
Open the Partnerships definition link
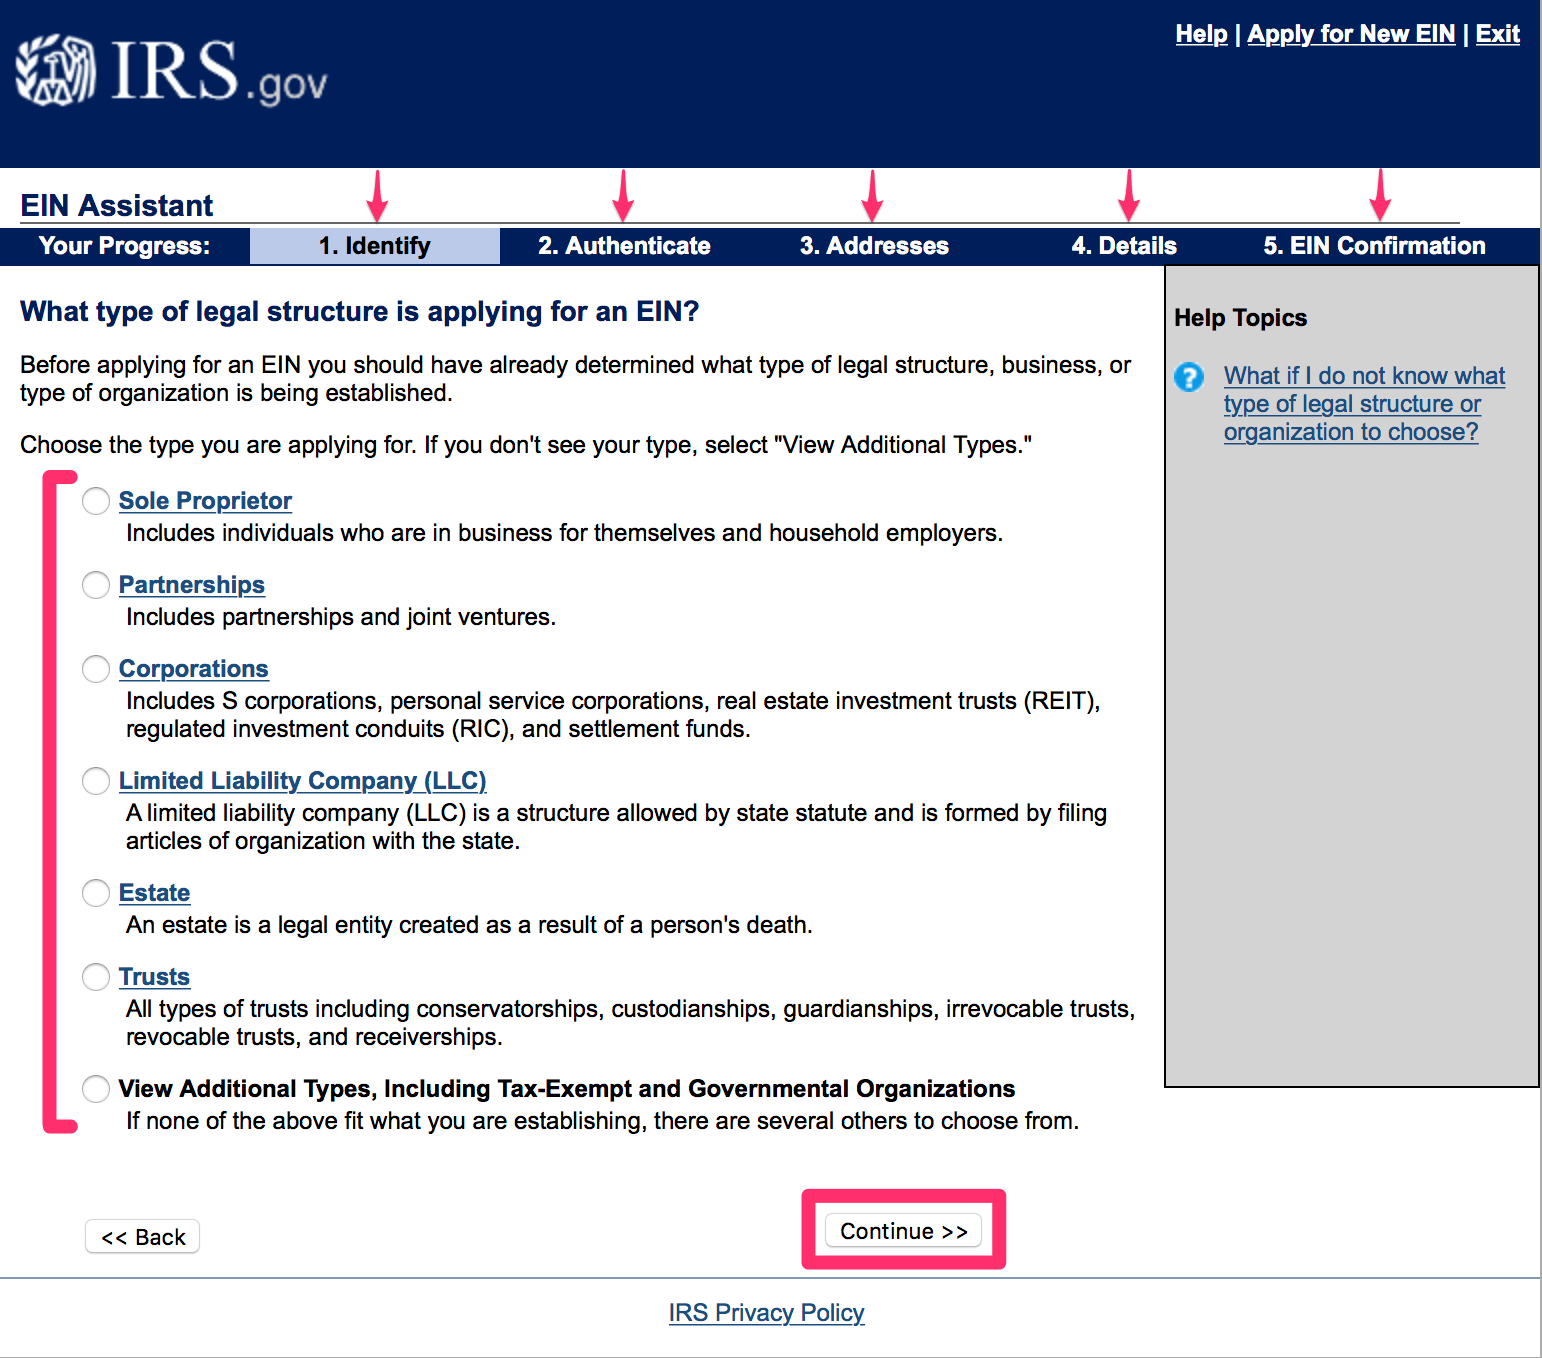[x=192, y=585]
